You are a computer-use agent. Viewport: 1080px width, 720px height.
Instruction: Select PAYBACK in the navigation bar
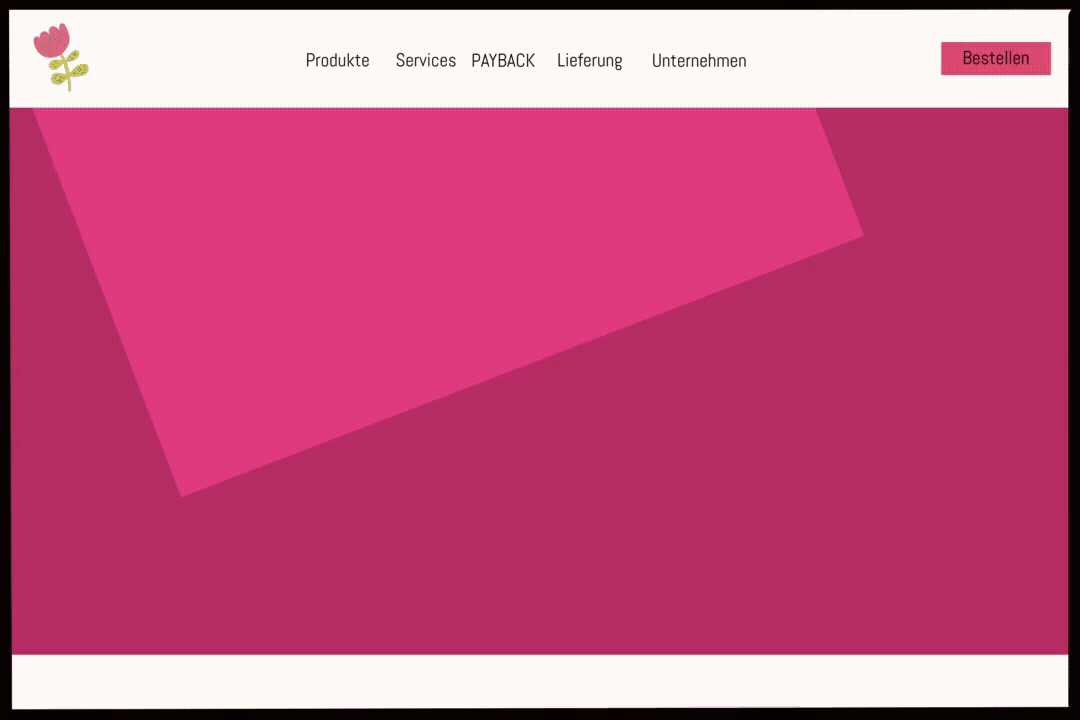coord(503,61)
